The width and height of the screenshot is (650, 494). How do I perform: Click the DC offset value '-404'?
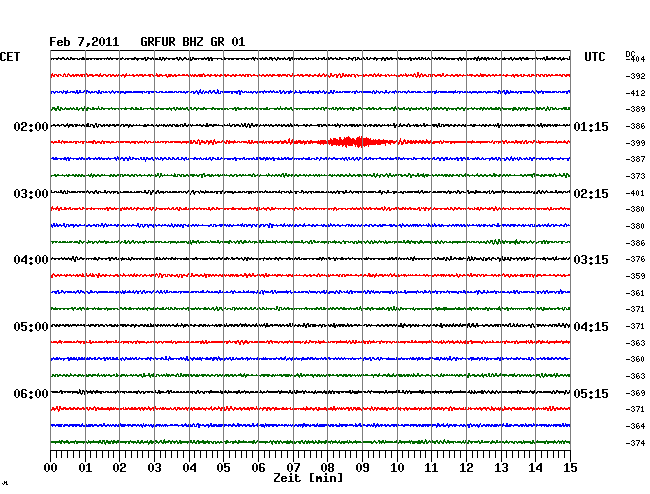point(635,59)
